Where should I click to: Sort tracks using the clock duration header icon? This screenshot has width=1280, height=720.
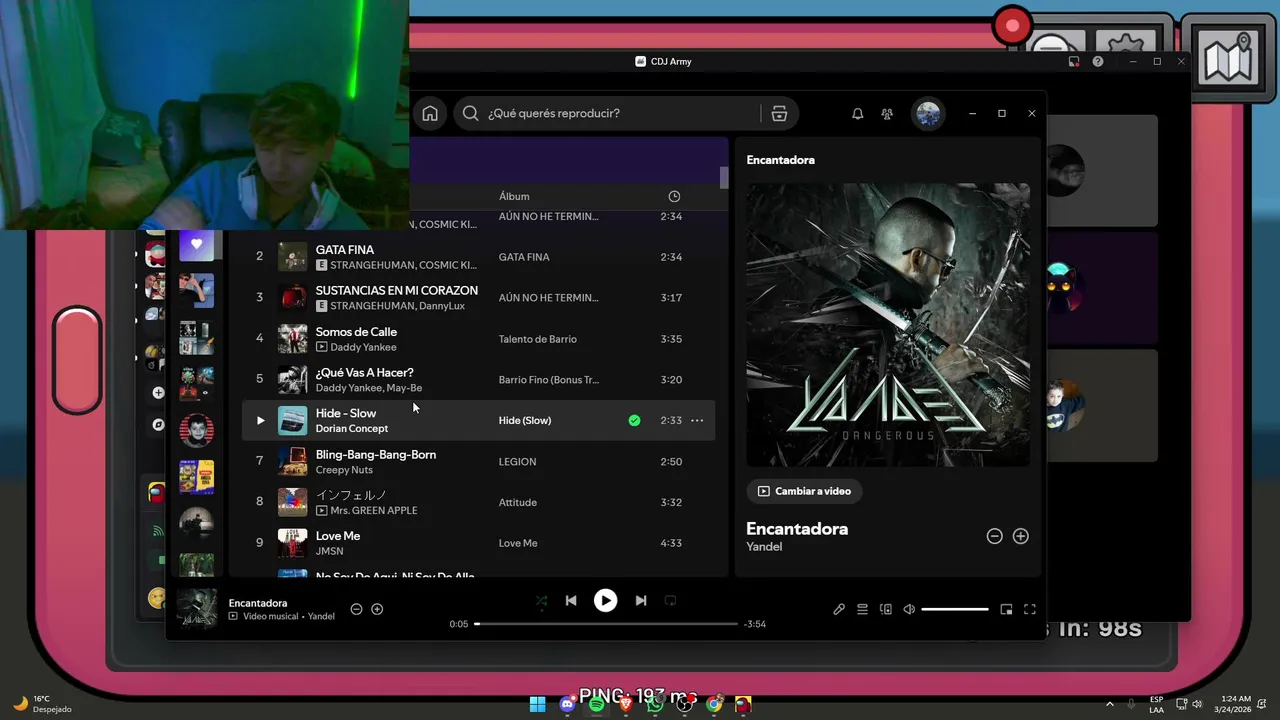click(674, 196)
